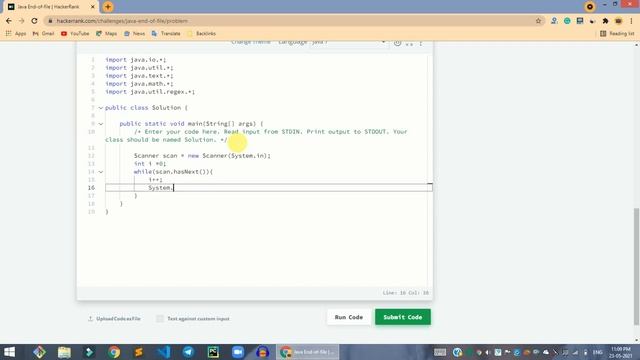Open the YouTube bookmark
Image resolution: width=640 pixels, height=360 pixels.
coord(75,33)
